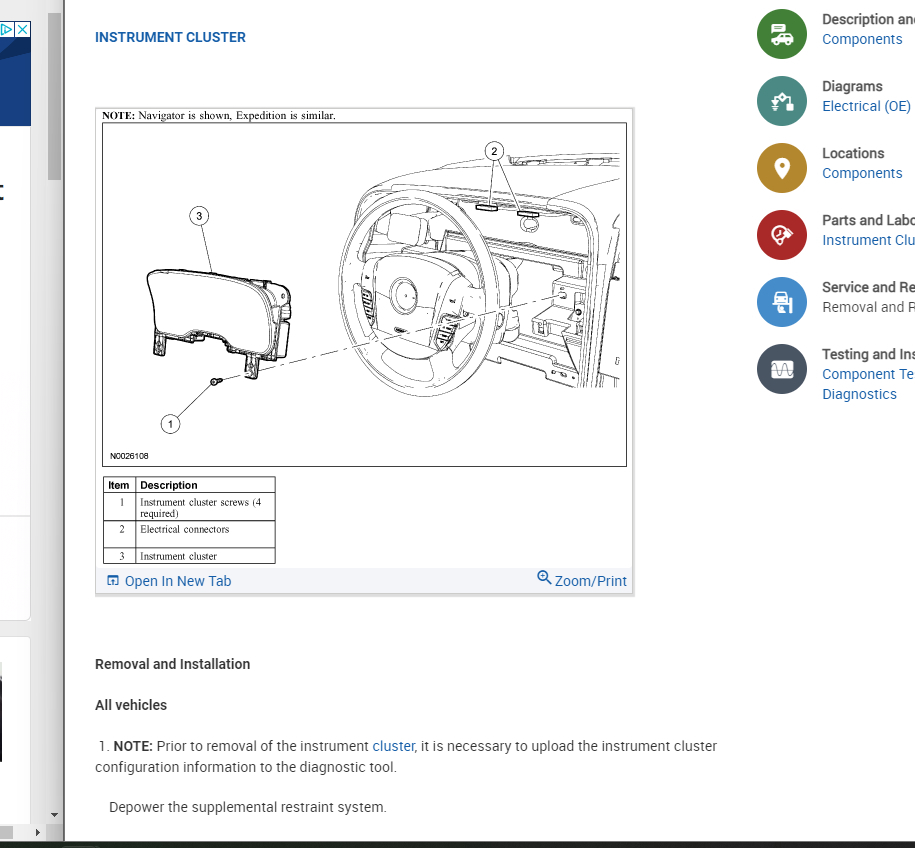Screen dimensions: 915x848
Task: Click the INSTRUMENT CLUSTER heading
Action: tap(170, 37)
